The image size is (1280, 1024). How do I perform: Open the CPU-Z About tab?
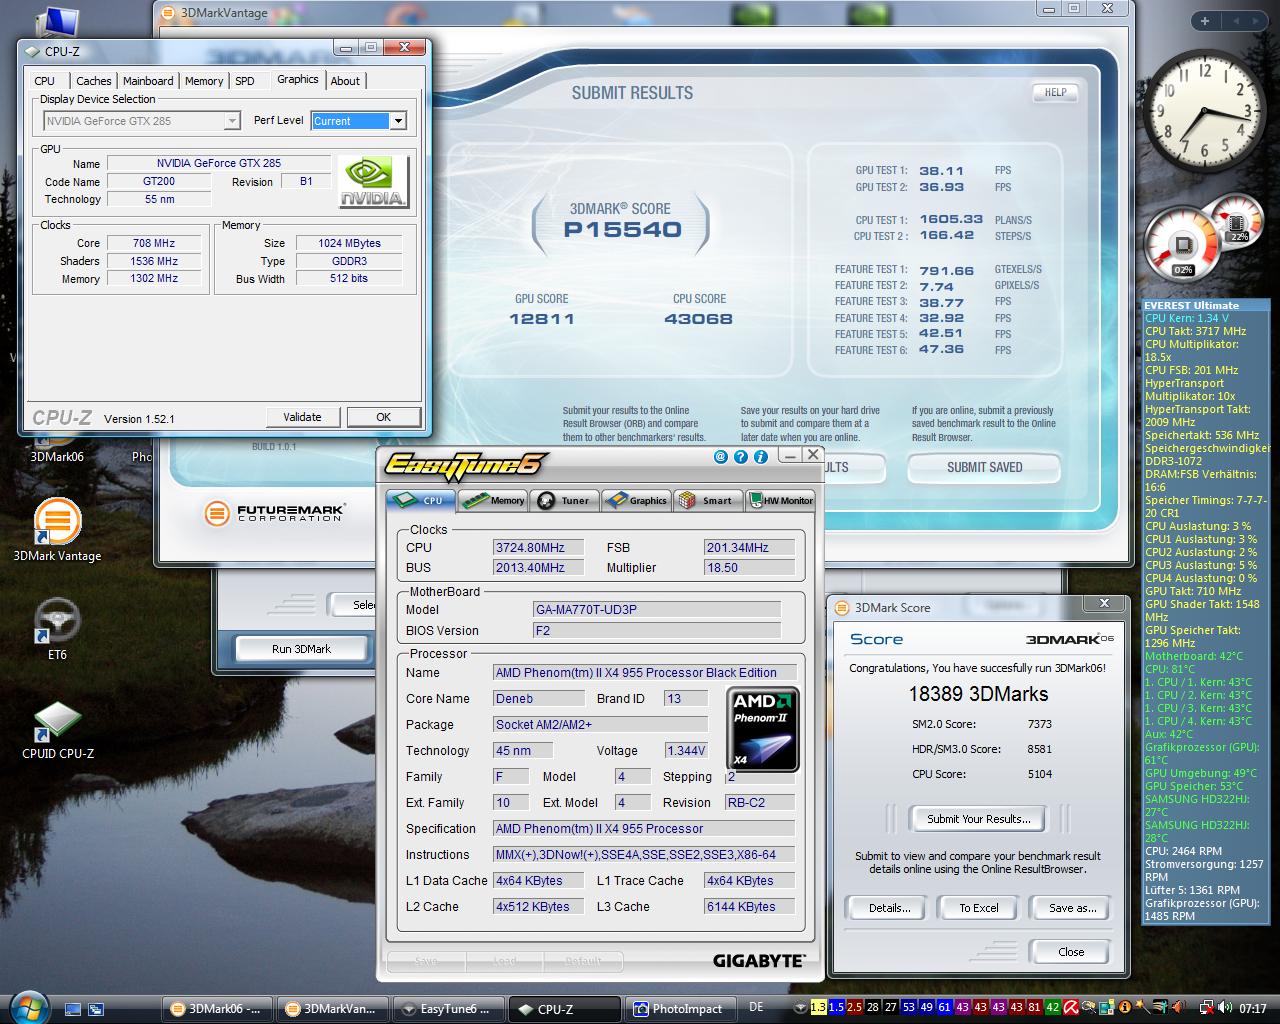(x=345, y=81)
